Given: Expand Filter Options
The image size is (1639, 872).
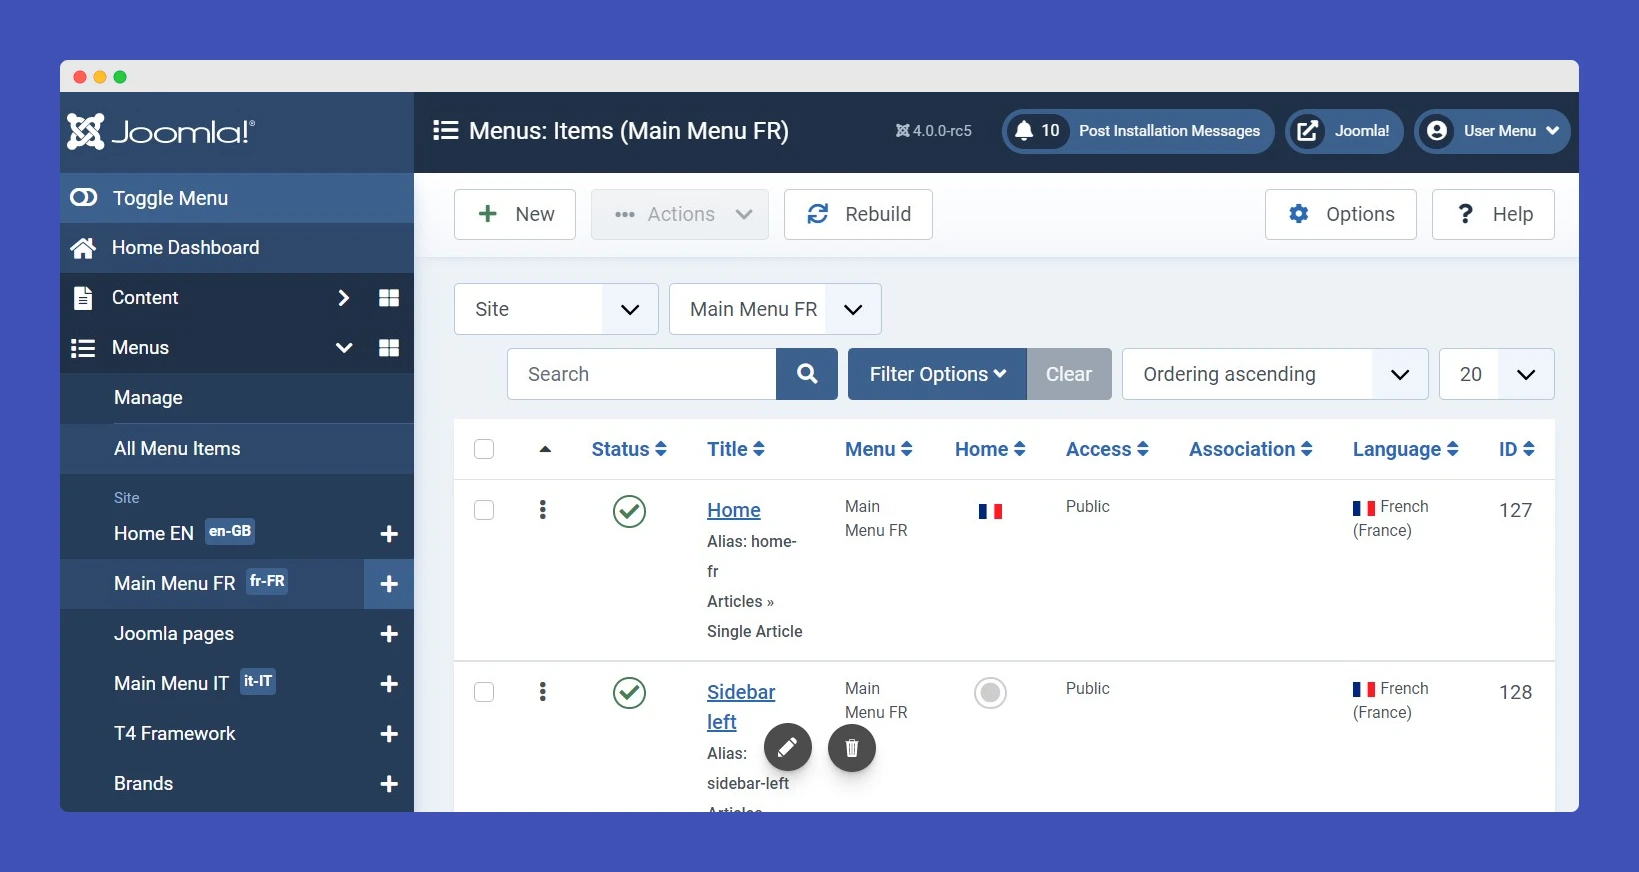Looking at the screenshot, I should 937,374.
